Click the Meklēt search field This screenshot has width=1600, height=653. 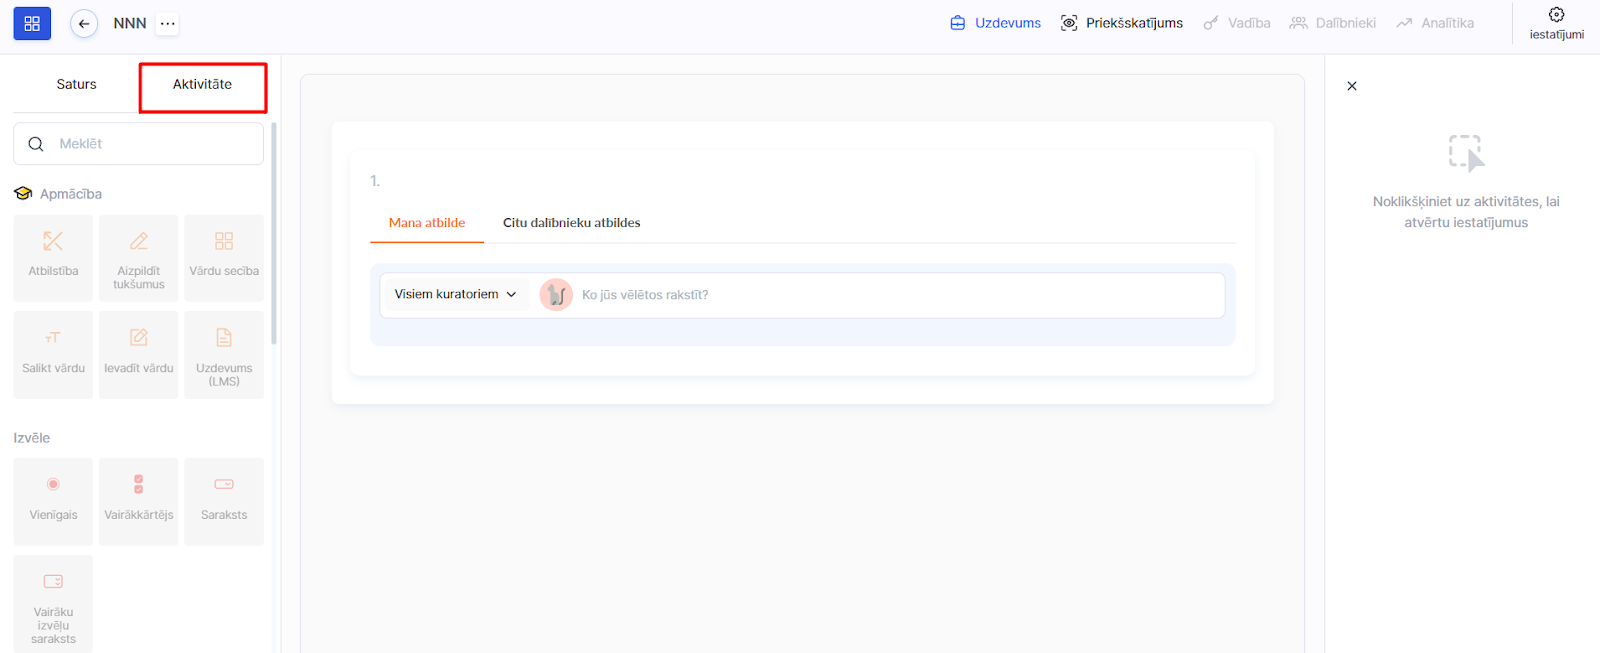[150, 144]
